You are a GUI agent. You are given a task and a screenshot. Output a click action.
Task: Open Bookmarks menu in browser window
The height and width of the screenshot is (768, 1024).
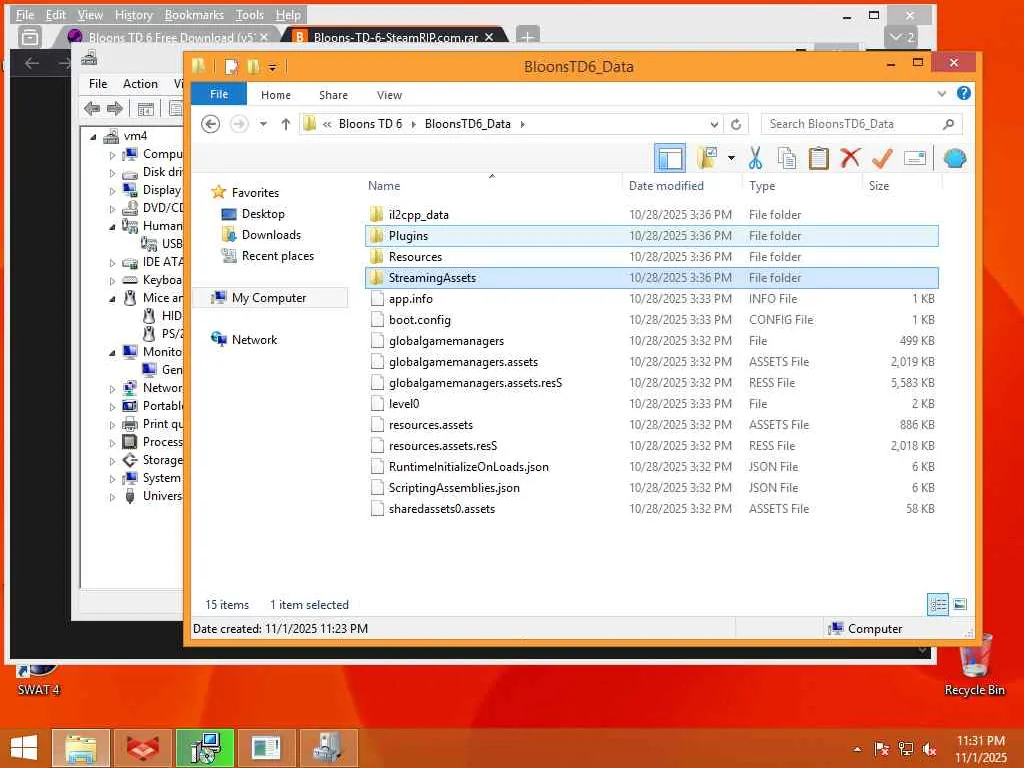tap(194, 15)
